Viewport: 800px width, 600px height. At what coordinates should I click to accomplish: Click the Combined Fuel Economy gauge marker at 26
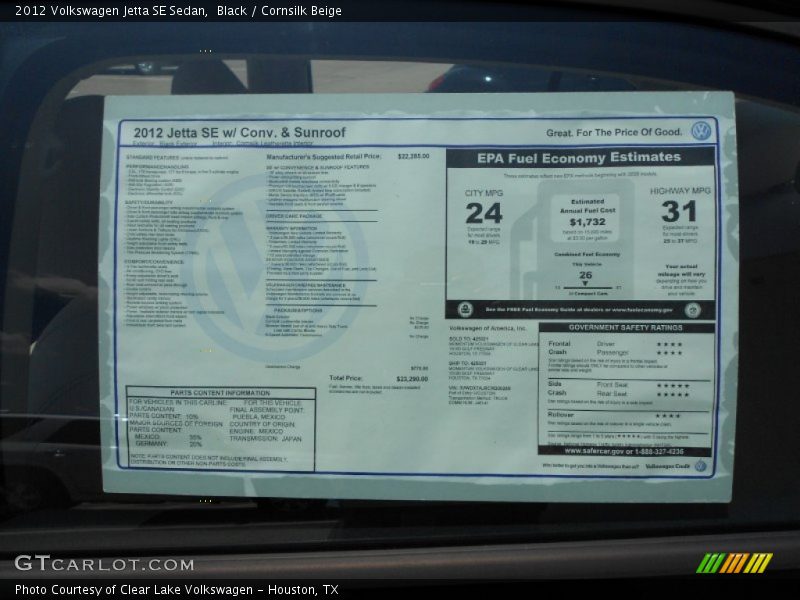pyautogui.click(x=586, y=283)
